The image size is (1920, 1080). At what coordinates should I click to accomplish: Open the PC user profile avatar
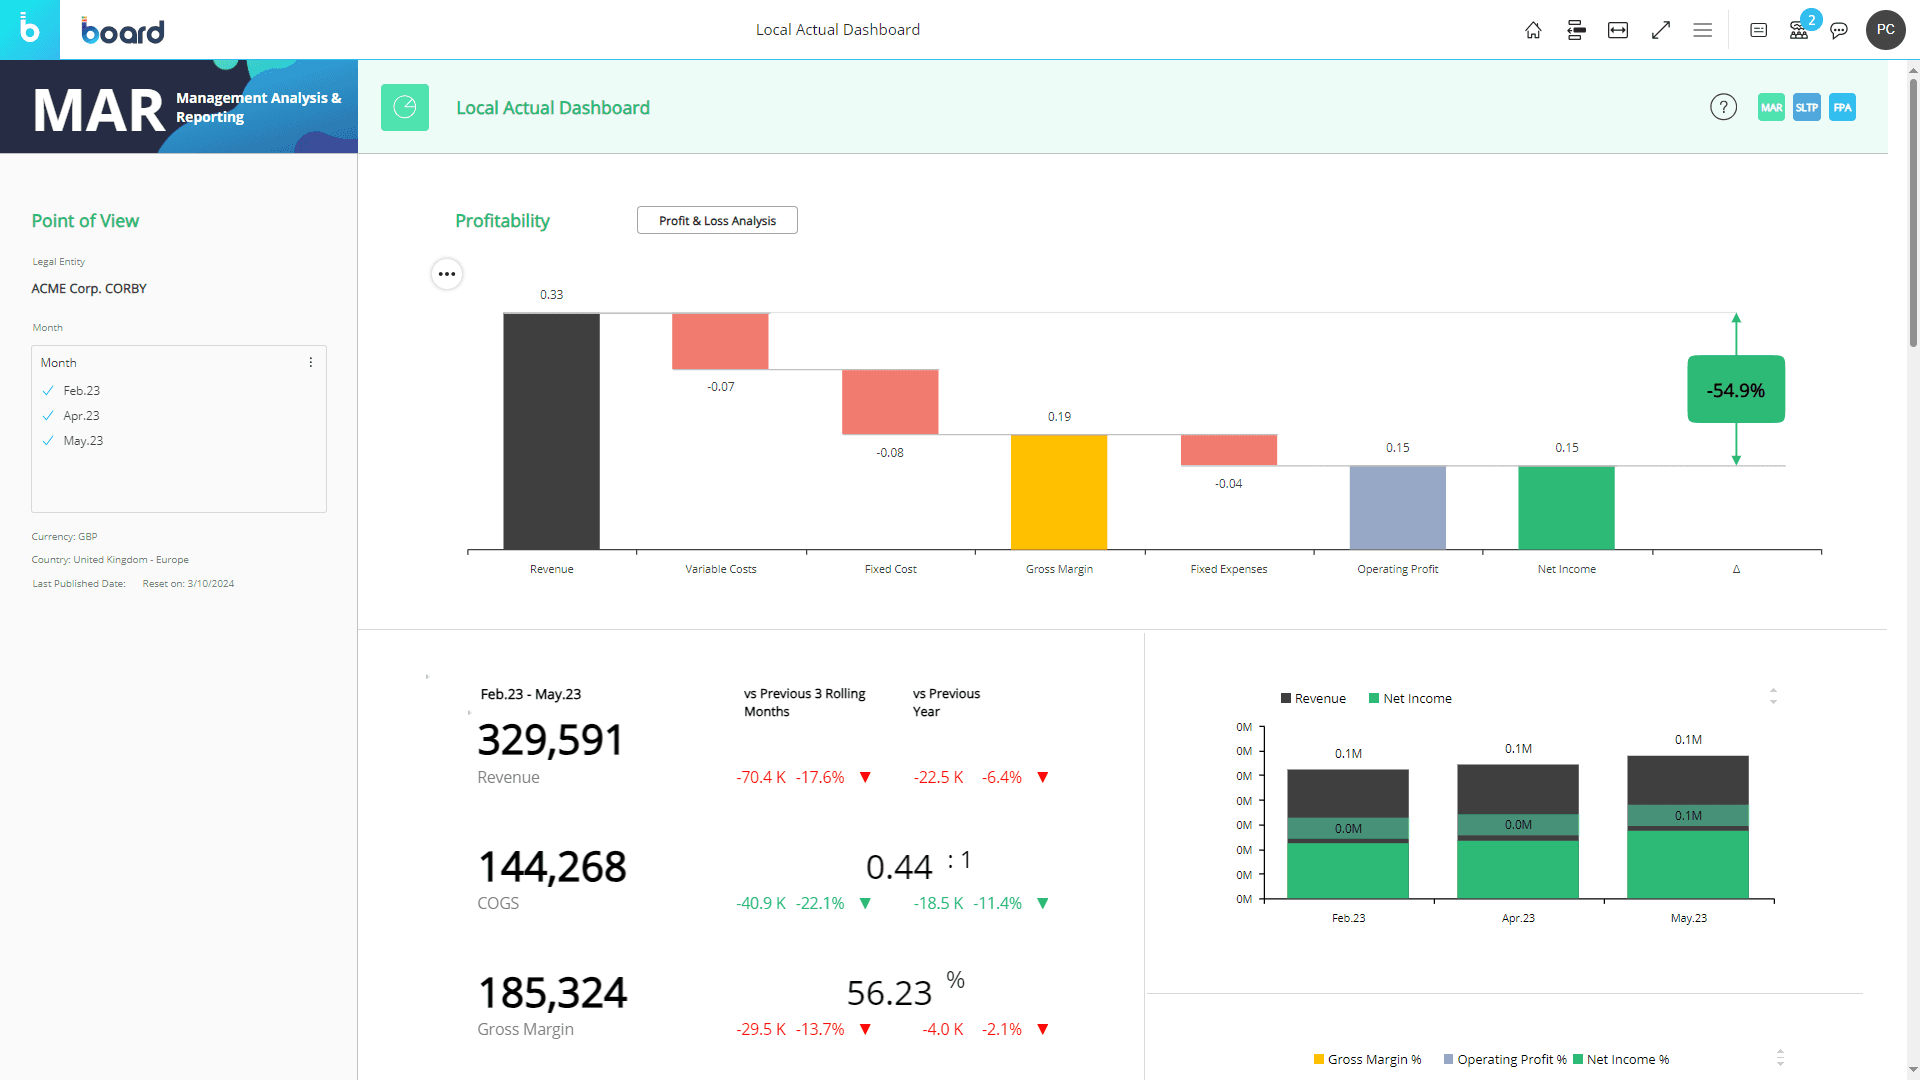[x=1885, y=30]
